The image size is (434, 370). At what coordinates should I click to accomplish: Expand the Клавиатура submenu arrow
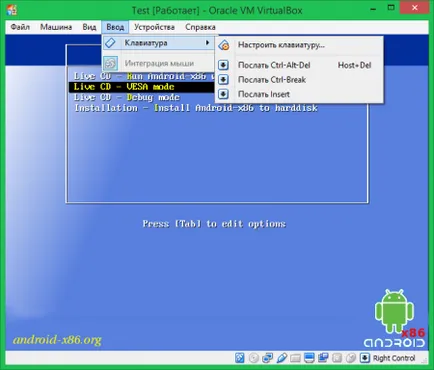point(207,43)
